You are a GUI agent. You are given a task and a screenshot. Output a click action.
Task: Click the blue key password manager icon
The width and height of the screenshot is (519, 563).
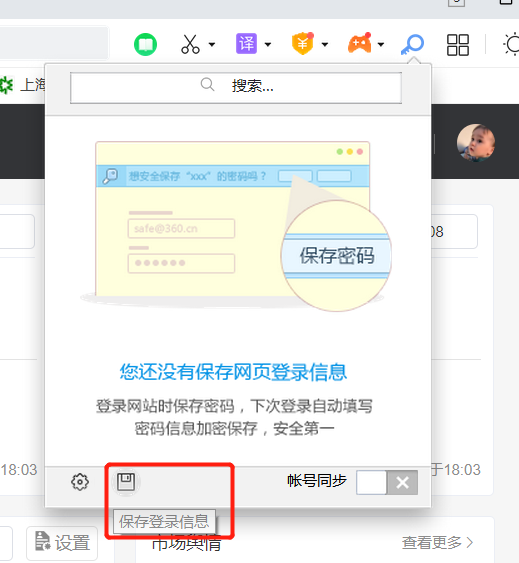tap(412, 45)
